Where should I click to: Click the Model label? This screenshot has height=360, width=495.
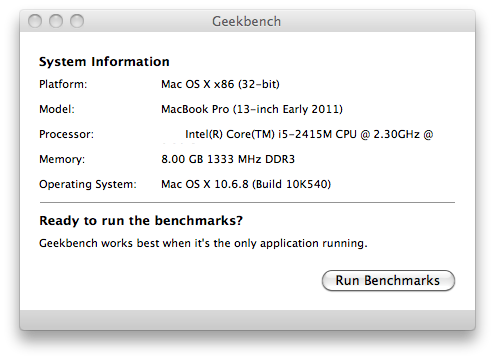click(x=57, y=109)
